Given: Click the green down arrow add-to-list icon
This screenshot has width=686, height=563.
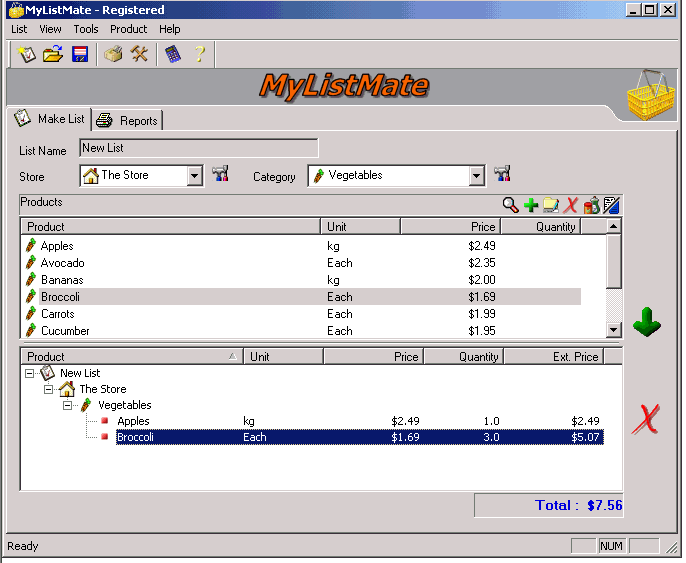Looking at the screenshot, I should click(x=647, y=322).
